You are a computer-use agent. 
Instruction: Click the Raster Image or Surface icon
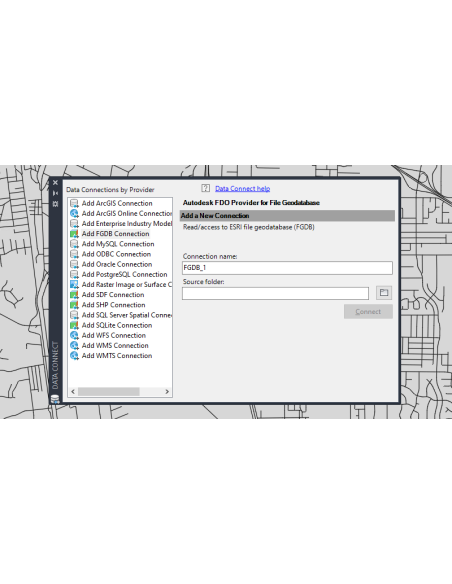pos(74,285)
